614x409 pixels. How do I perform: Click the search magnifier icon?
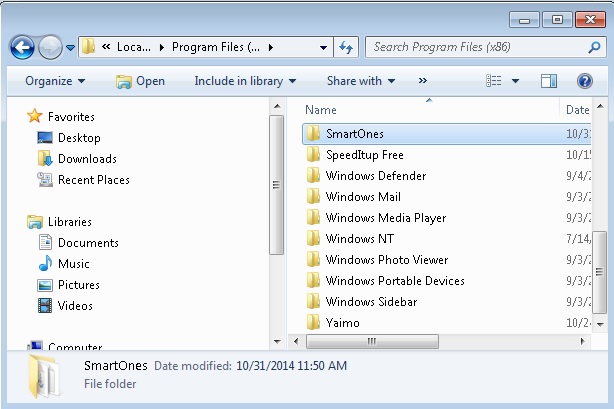tap(594, 47)
